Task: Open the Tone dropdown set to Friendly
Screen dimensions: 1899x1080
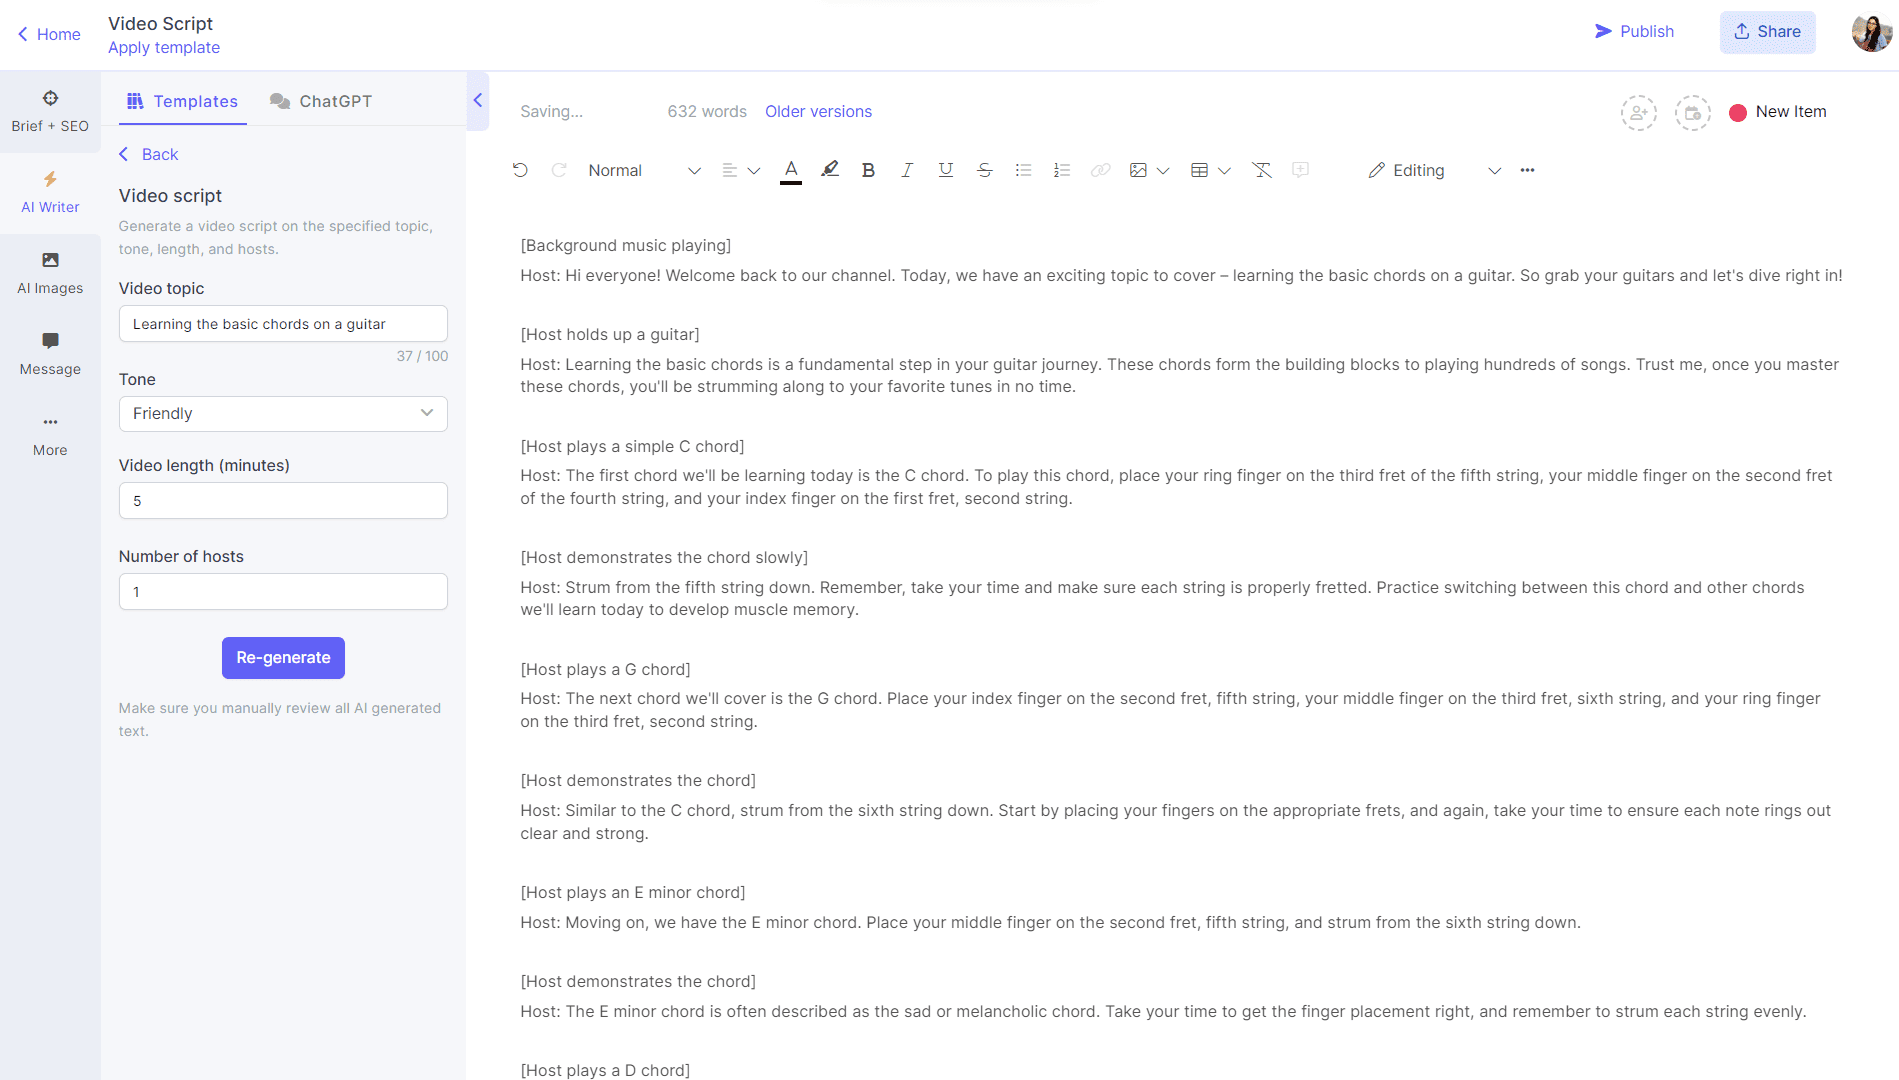Action: pyautogui.click(x=283, y=414)
